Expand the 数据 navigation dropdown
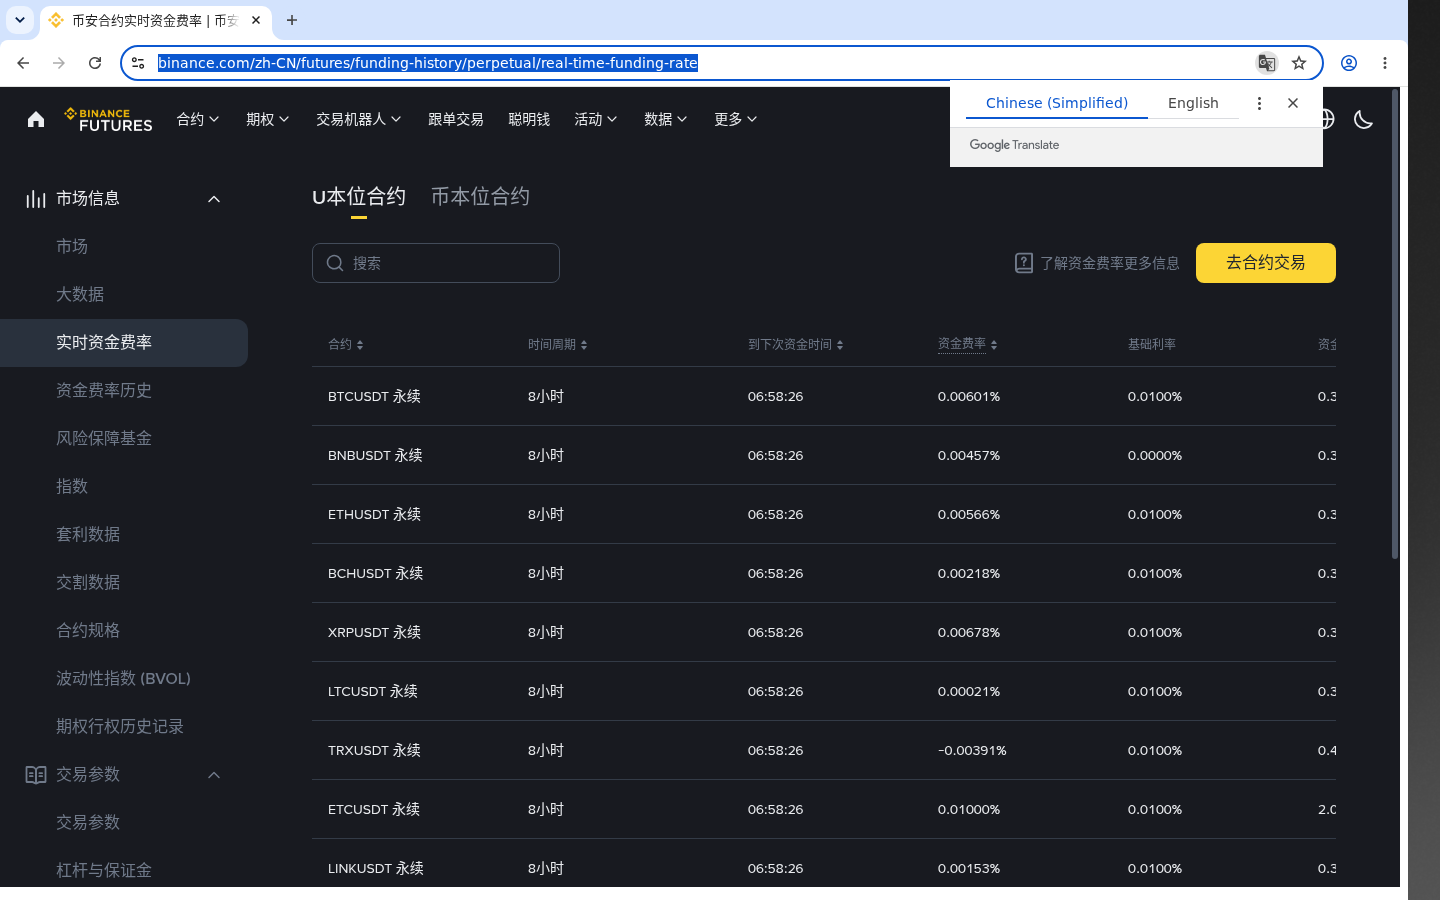Screen dimensions: 1440x900 (666, 119)
